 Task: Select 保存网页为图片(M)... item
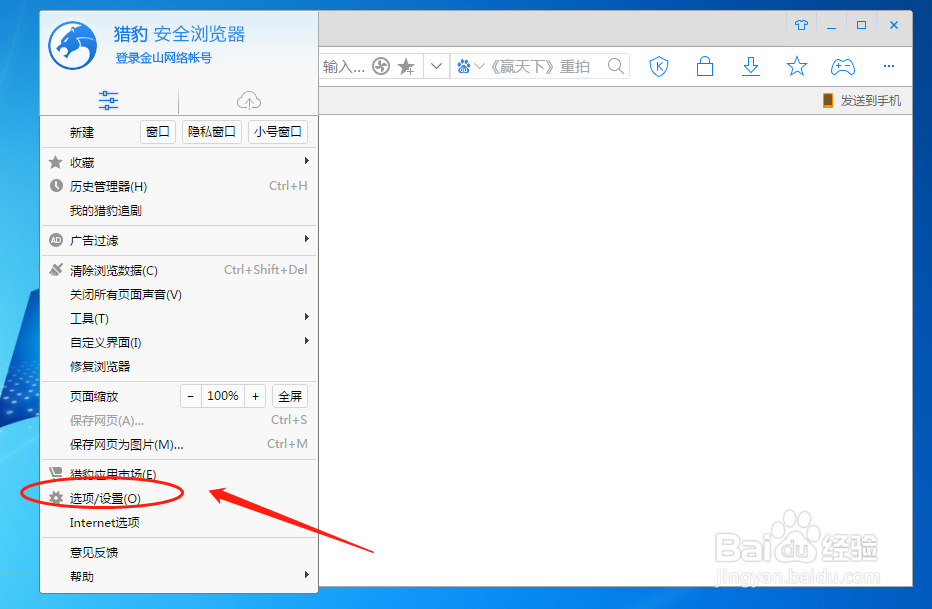pyautogui.click(x=178, y=444)
